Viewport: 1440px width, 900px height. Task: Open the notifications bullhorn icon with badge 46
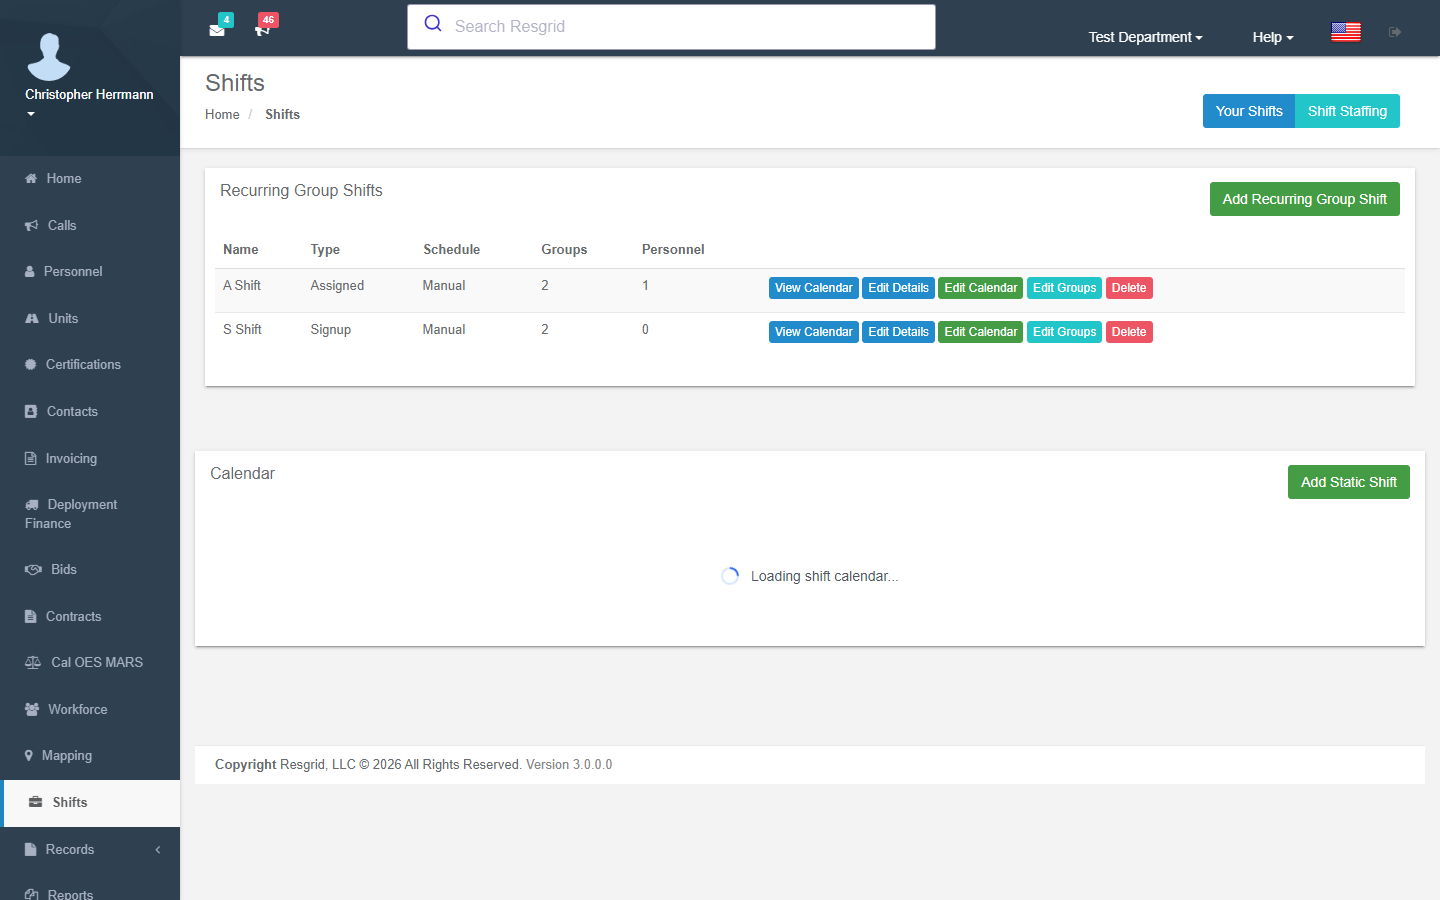tap(263, 30)
